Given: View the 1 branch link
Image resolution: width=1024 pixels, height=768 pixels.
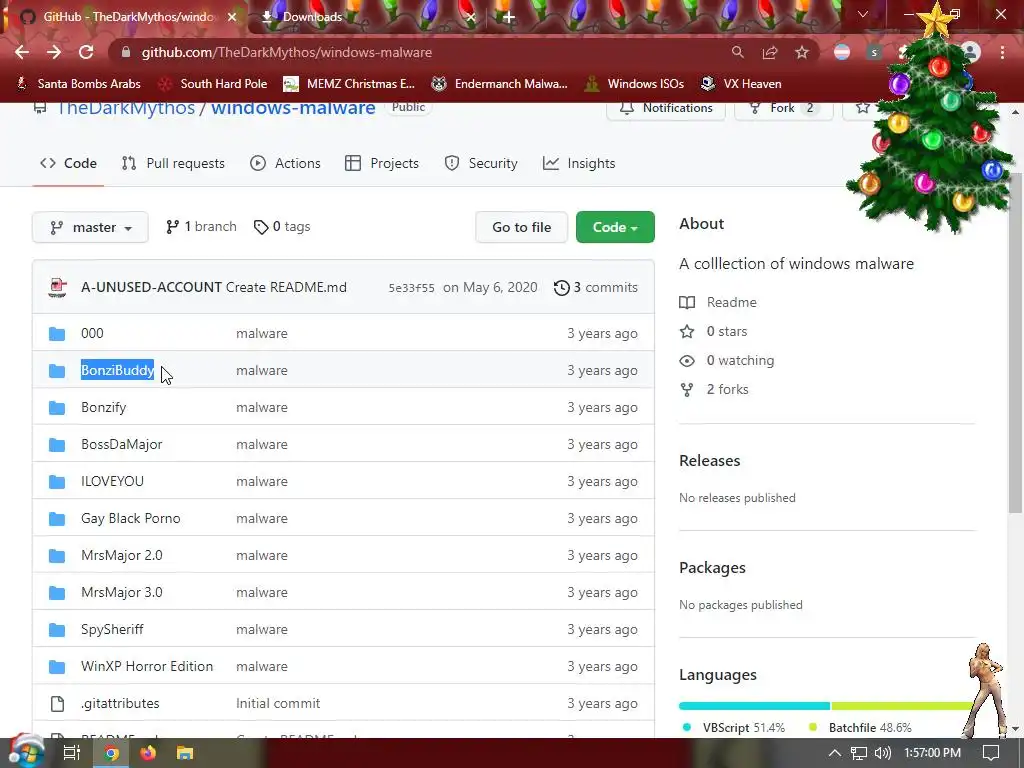Looking at the screenshot, I should [x=201, y=227].
